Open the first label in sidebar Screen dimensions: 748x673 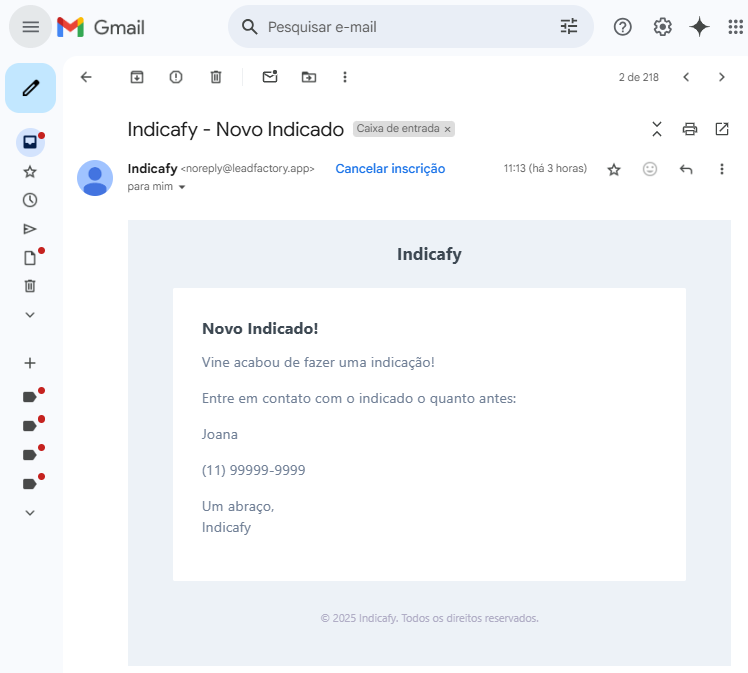click(x=30, y=397)
